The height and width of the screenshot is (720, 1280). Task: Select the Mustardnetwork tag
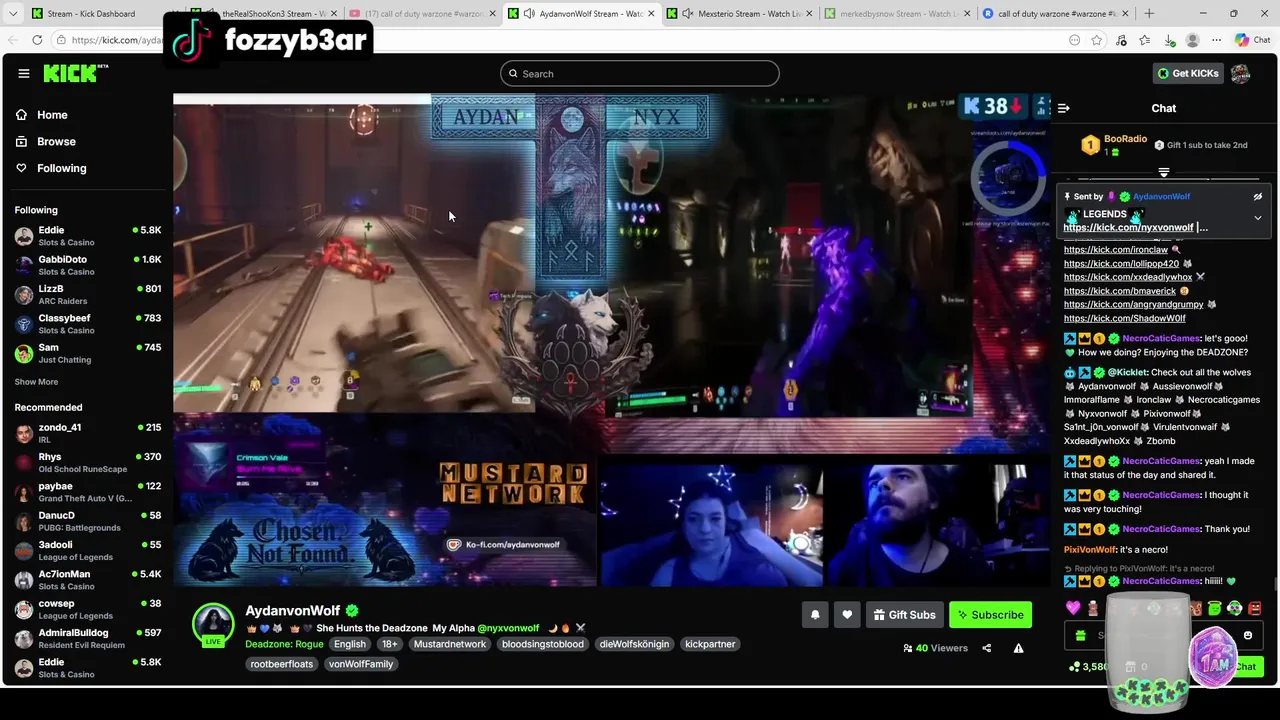click(x=450, y=644)
